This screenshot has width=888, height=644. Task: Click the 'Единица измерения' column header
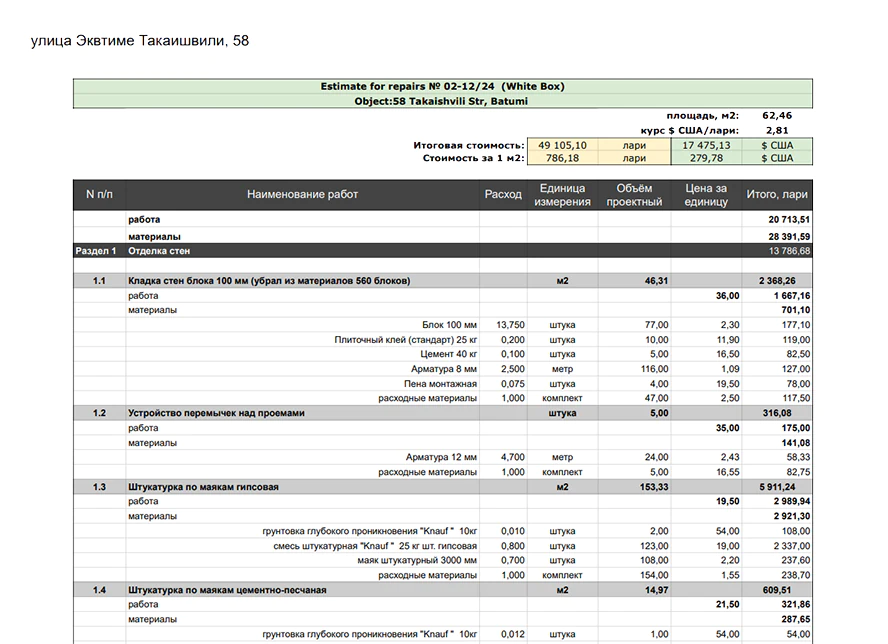[562, 195]
